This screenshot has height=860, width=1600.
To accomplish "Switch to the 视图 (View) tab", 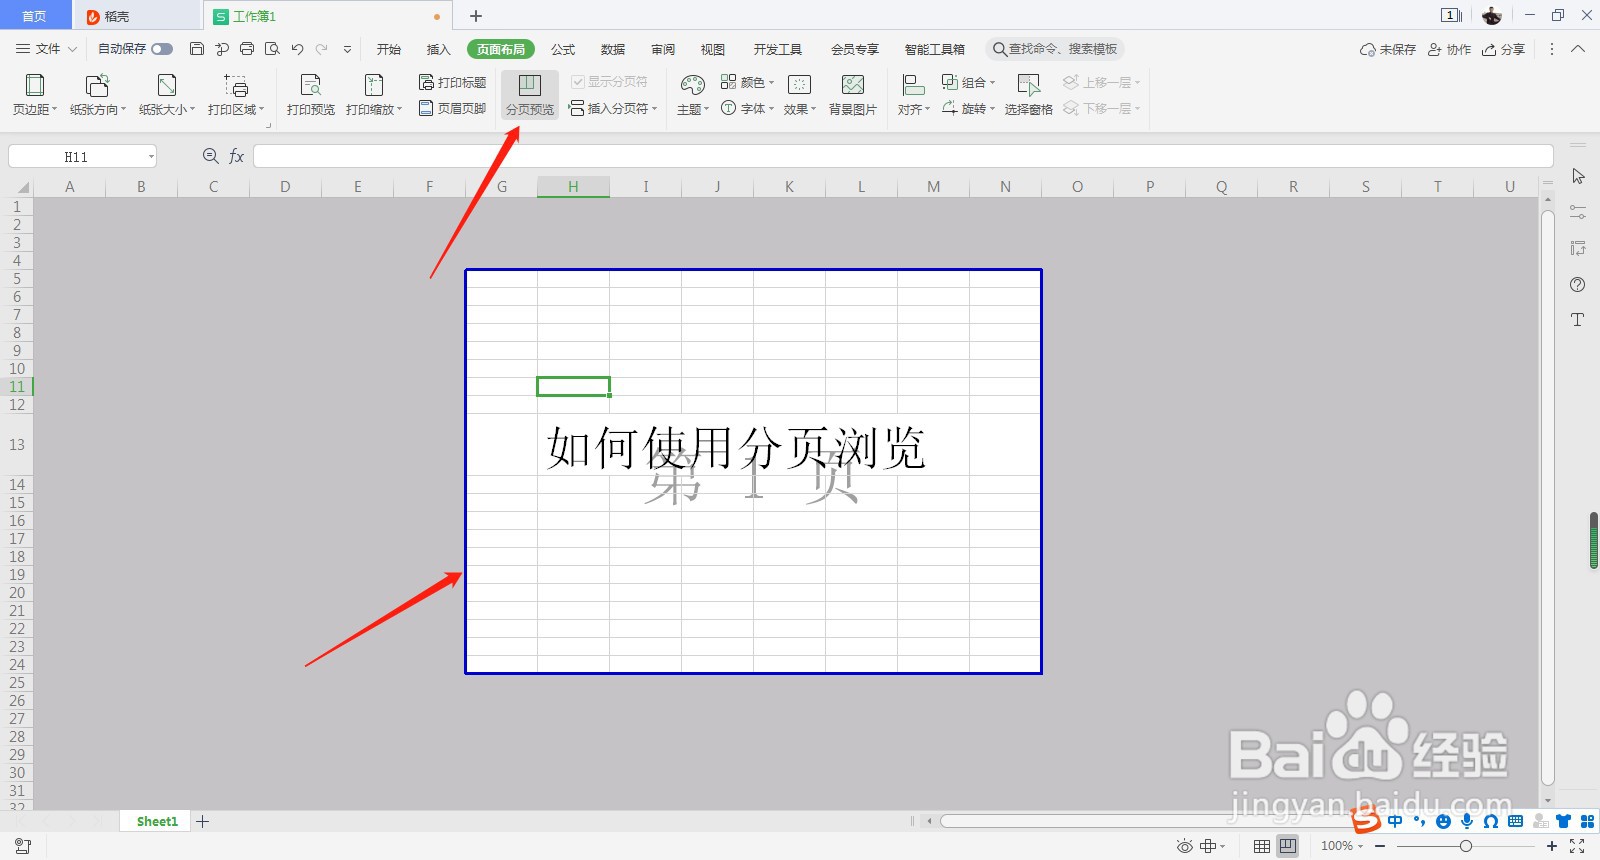I will click(713, 49).
